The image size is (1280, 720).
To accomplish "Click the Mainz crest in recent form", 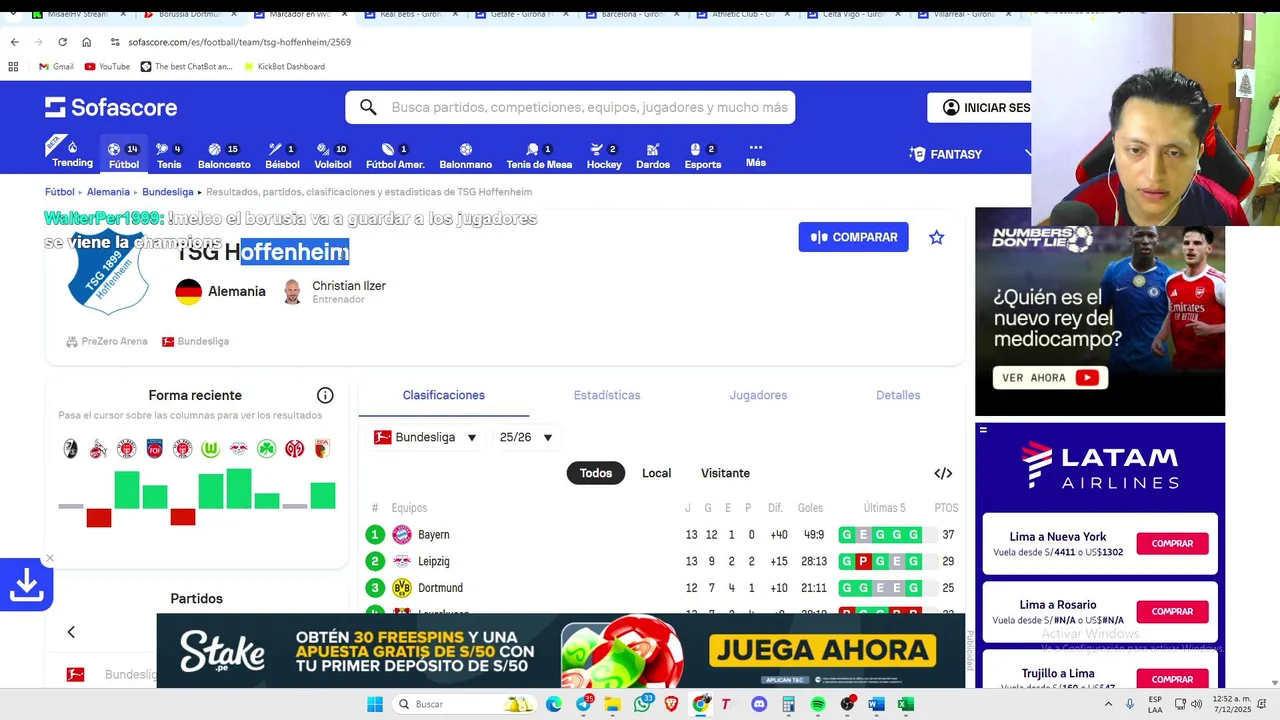I will pyautogui.click(x=294, y=449).
